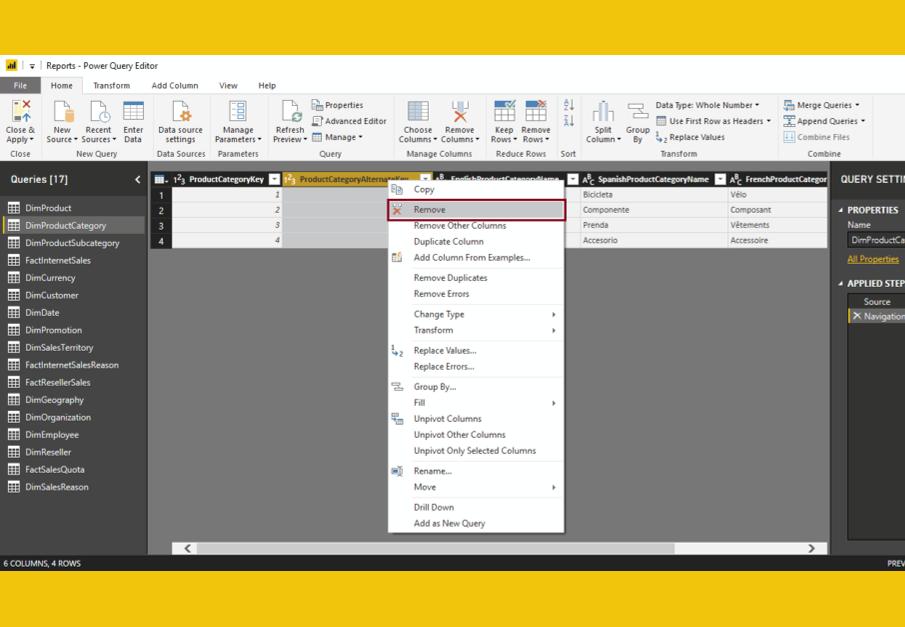The height and width of the screenshot is (627, 905).
Task: Click the Keep Rows icon
Action: 504,112
